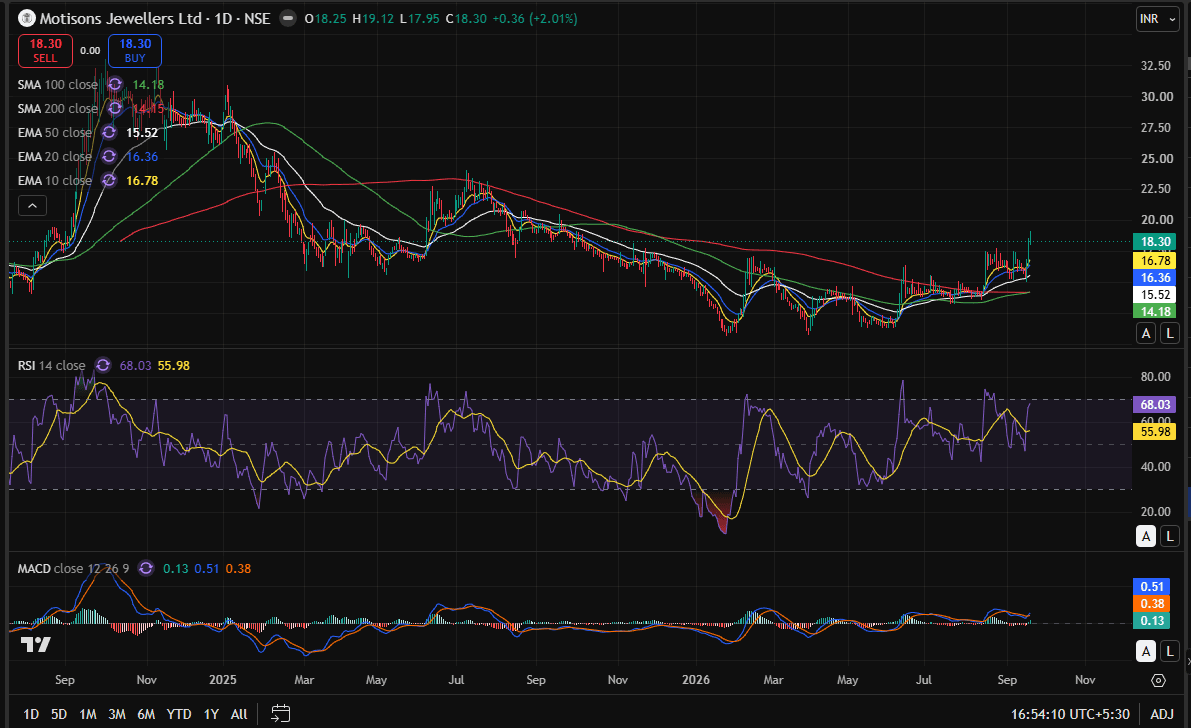
Task: Click the blue 16.36 price axis label
Action: coord(1155,277)
